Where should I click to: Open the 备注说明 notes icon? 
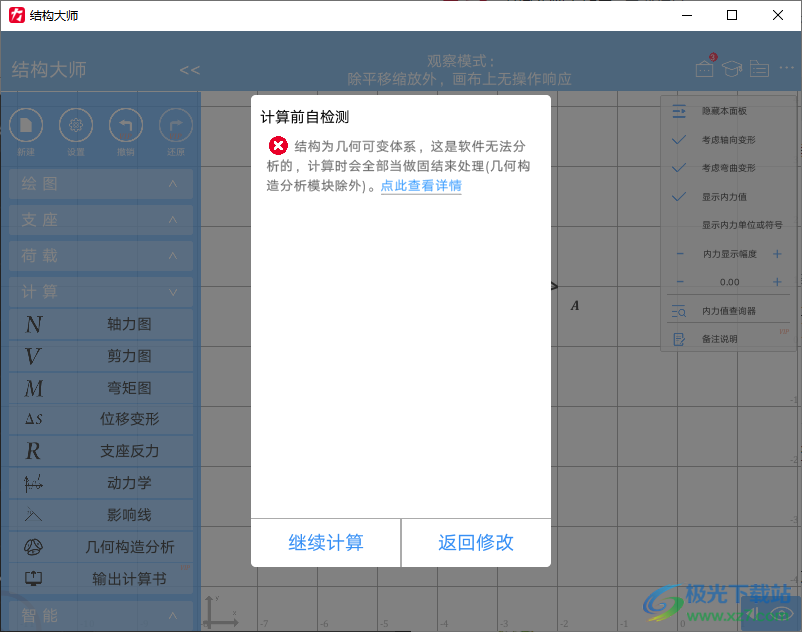click(x=679, y=339)
